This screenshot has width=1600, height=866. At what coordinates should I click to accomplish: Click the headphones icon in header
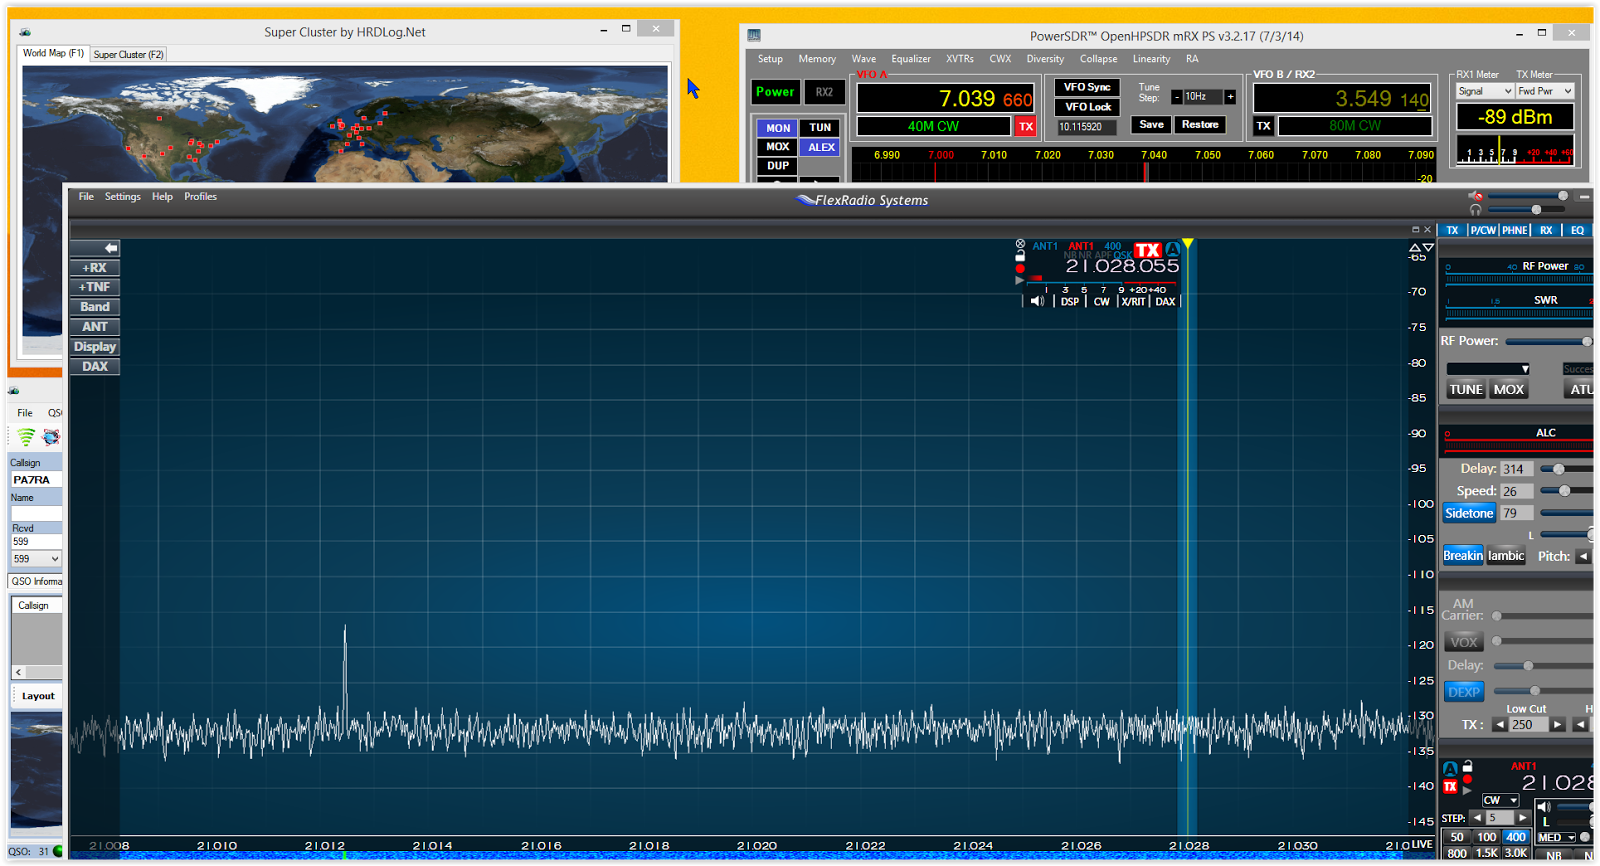click(x=1475, y=210)
